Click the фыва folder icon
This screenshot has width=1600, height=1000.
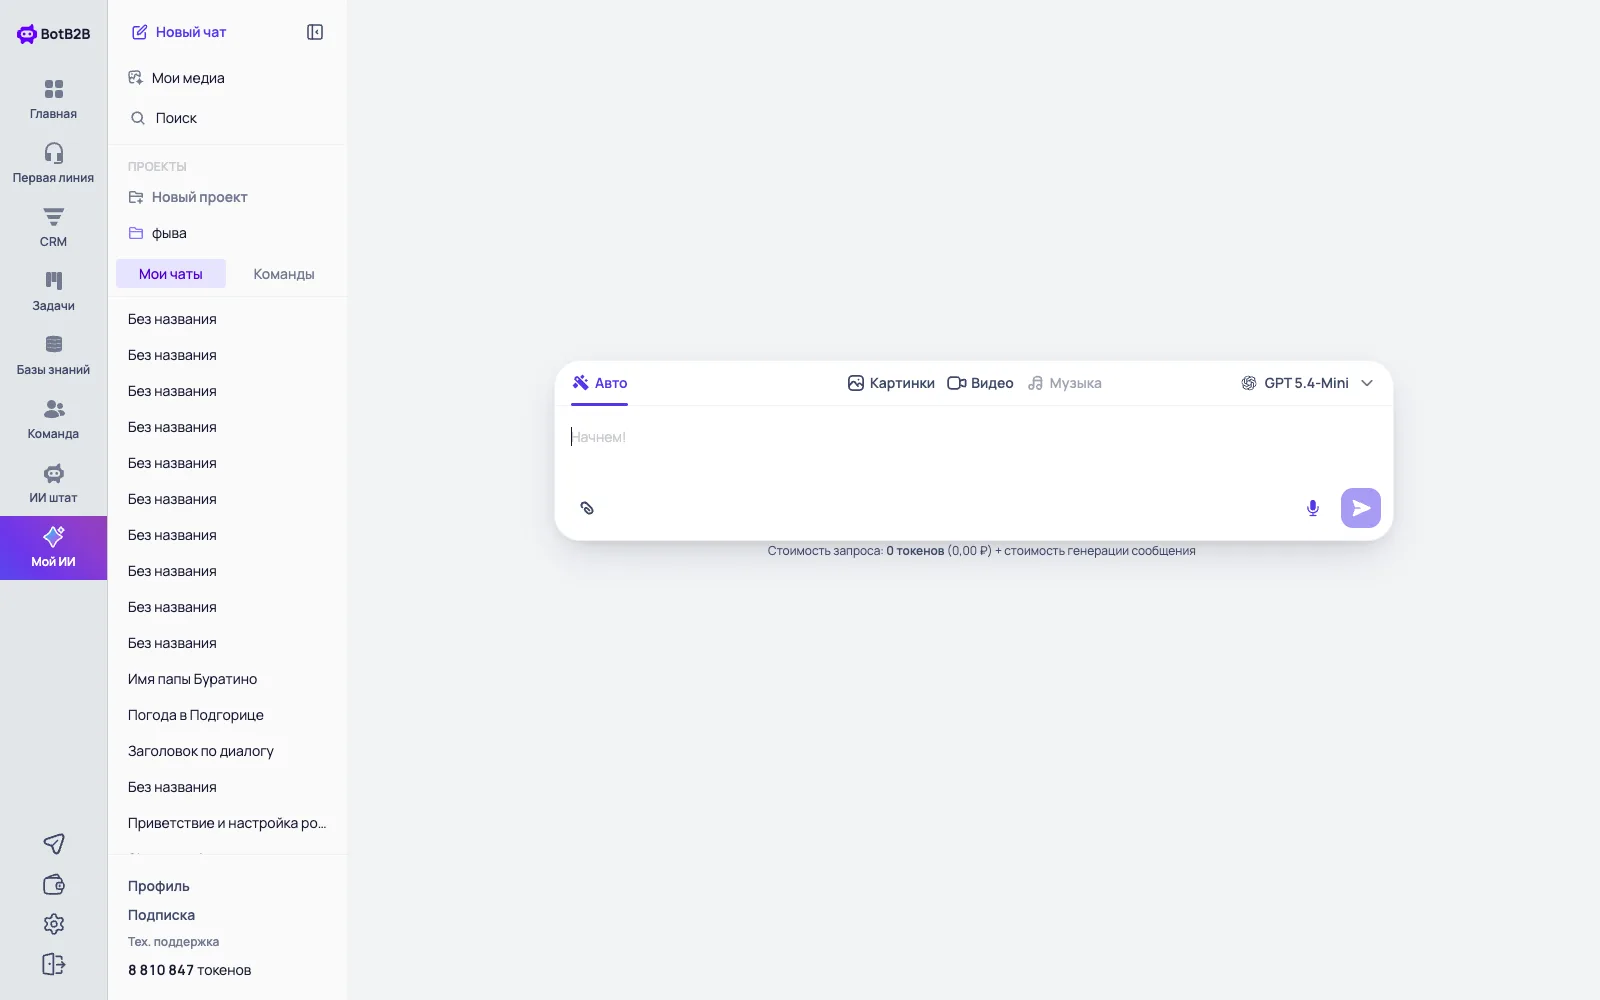point(136,233)
